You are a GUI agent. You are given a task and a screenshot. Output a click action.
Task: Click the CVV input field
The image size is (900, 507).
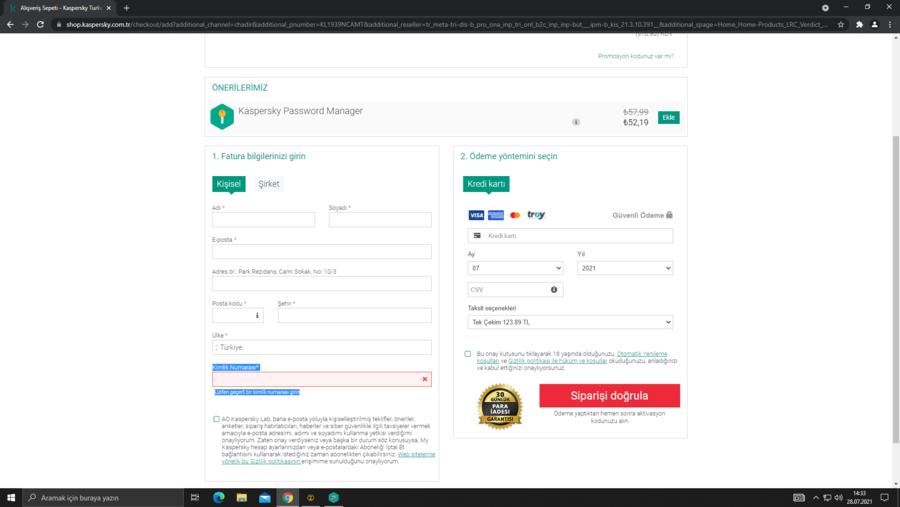[x=515, y=289]
